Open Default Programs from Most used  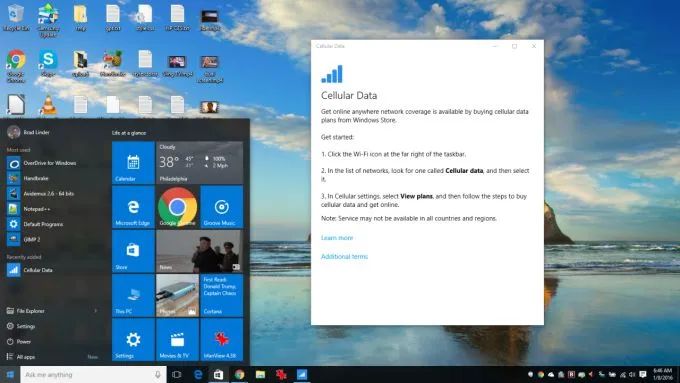[x=35, y=224]
